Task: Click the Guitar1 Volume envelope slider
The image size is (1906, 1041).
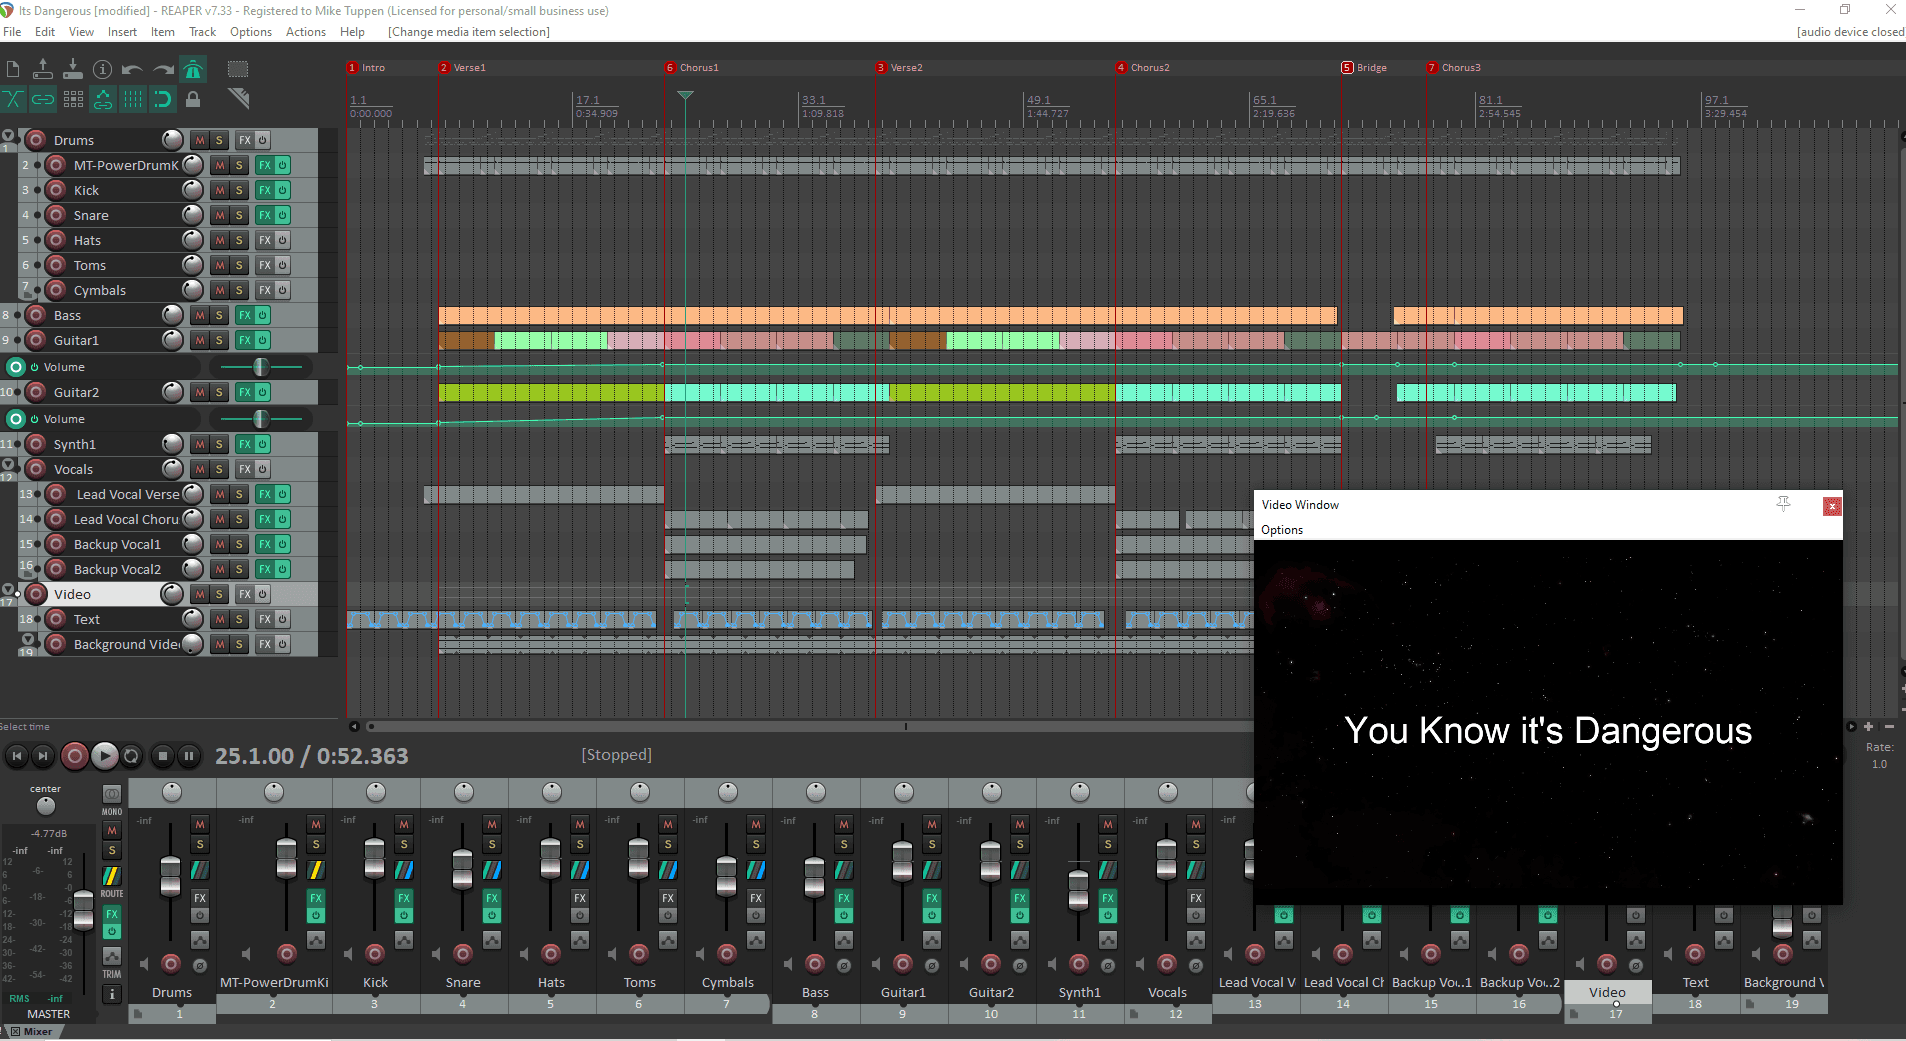Action: (260, 367)
